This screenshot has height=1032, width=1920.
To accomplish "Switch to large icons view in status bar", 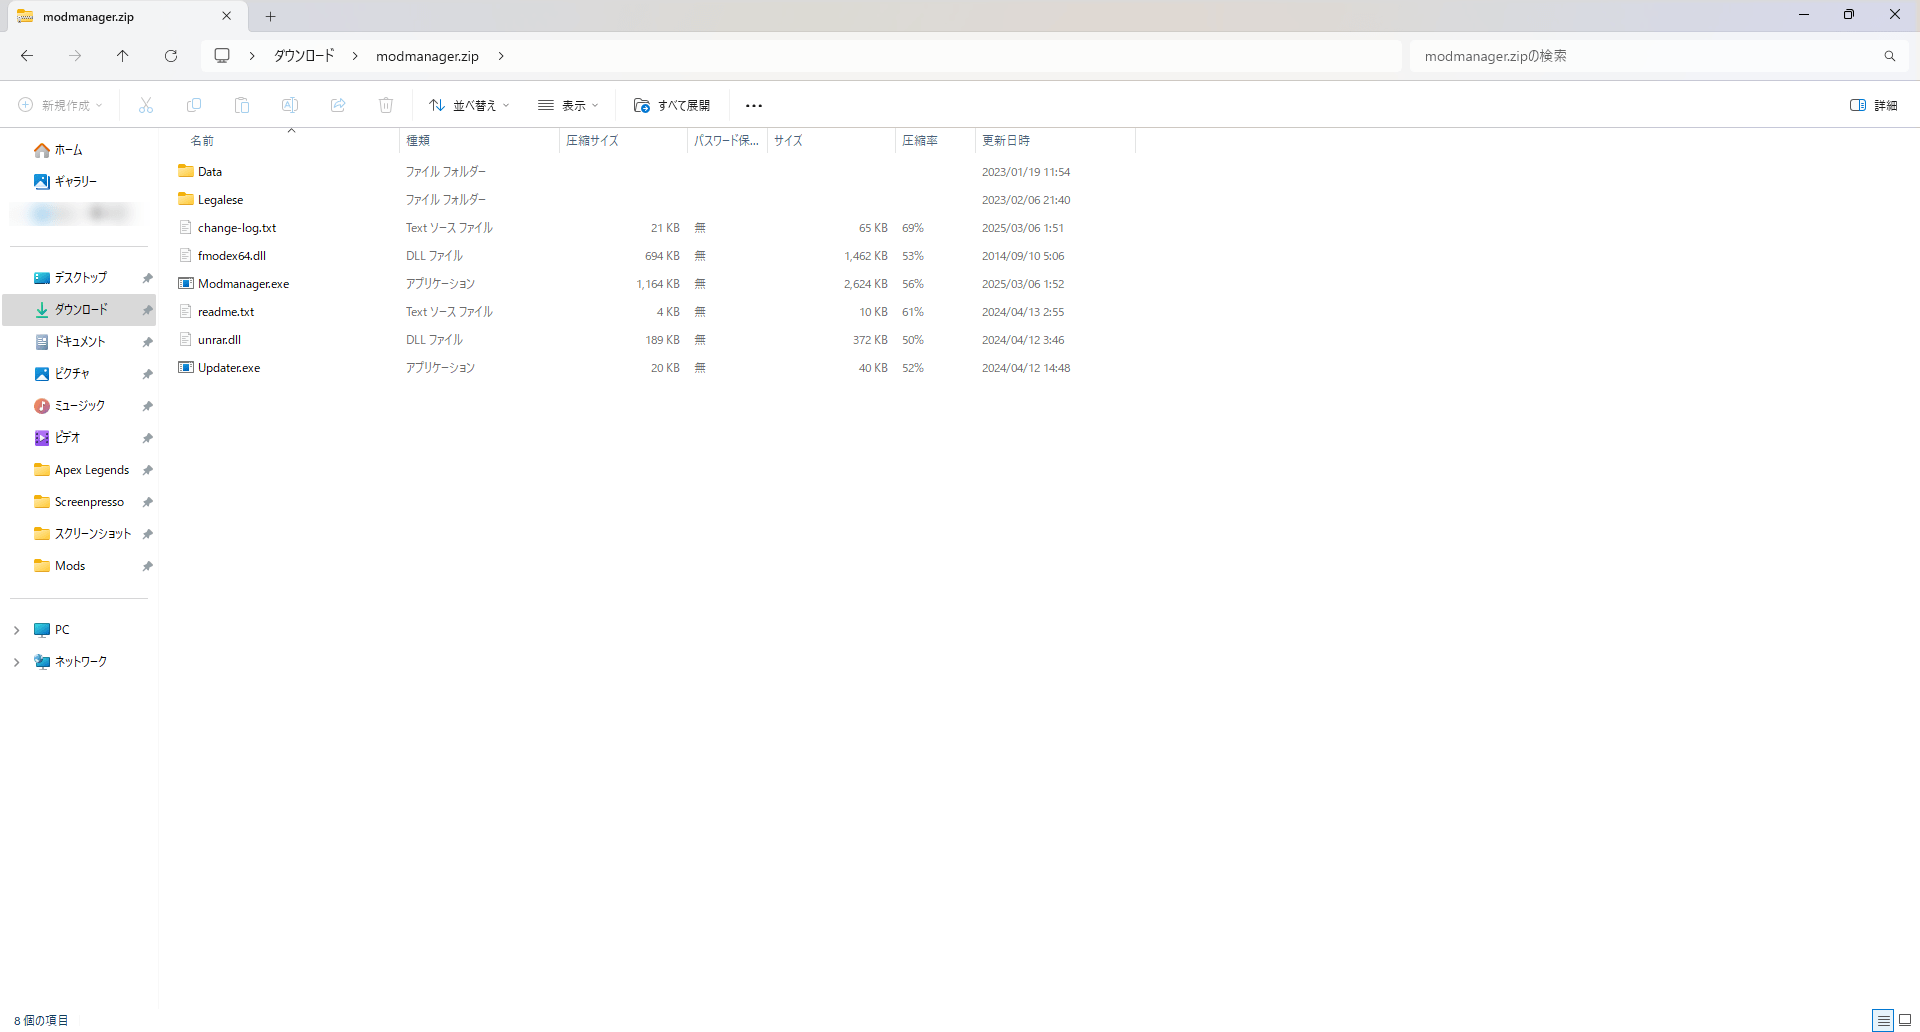I will tap(1905, 1020).
